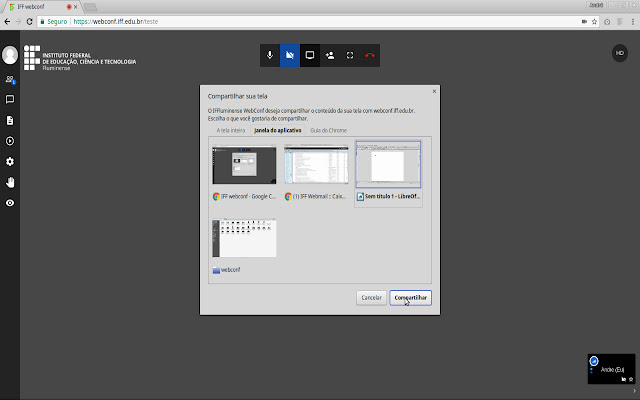Click the play/recording circle icon in sidebar

[x=10, y=141]
